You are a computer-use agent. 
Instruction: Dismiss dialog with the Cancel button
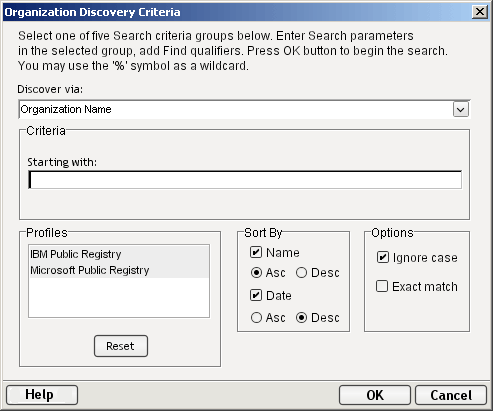point(451,395)
